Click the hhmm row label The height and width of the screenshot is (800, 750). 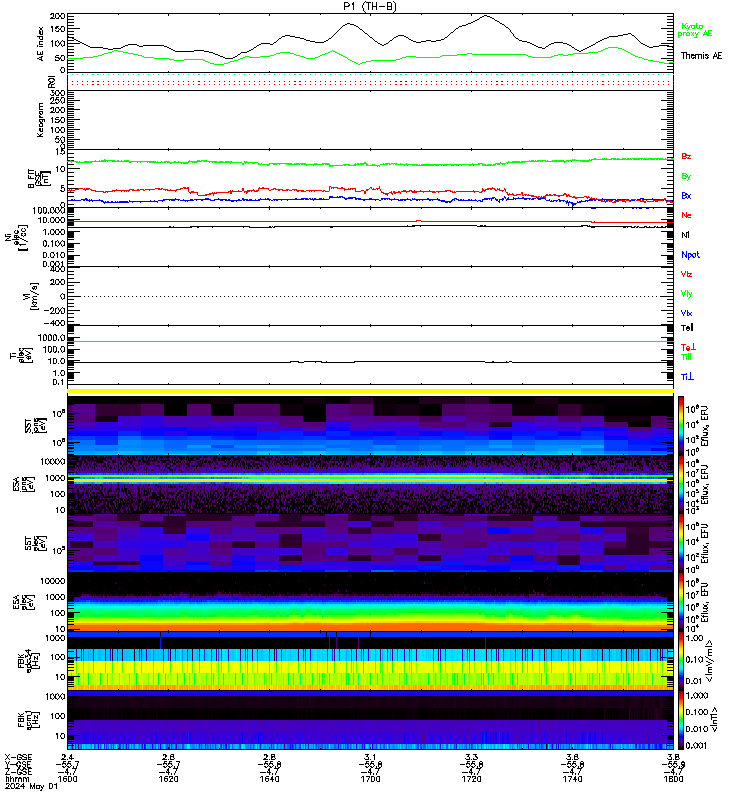(x=17, y=779)
